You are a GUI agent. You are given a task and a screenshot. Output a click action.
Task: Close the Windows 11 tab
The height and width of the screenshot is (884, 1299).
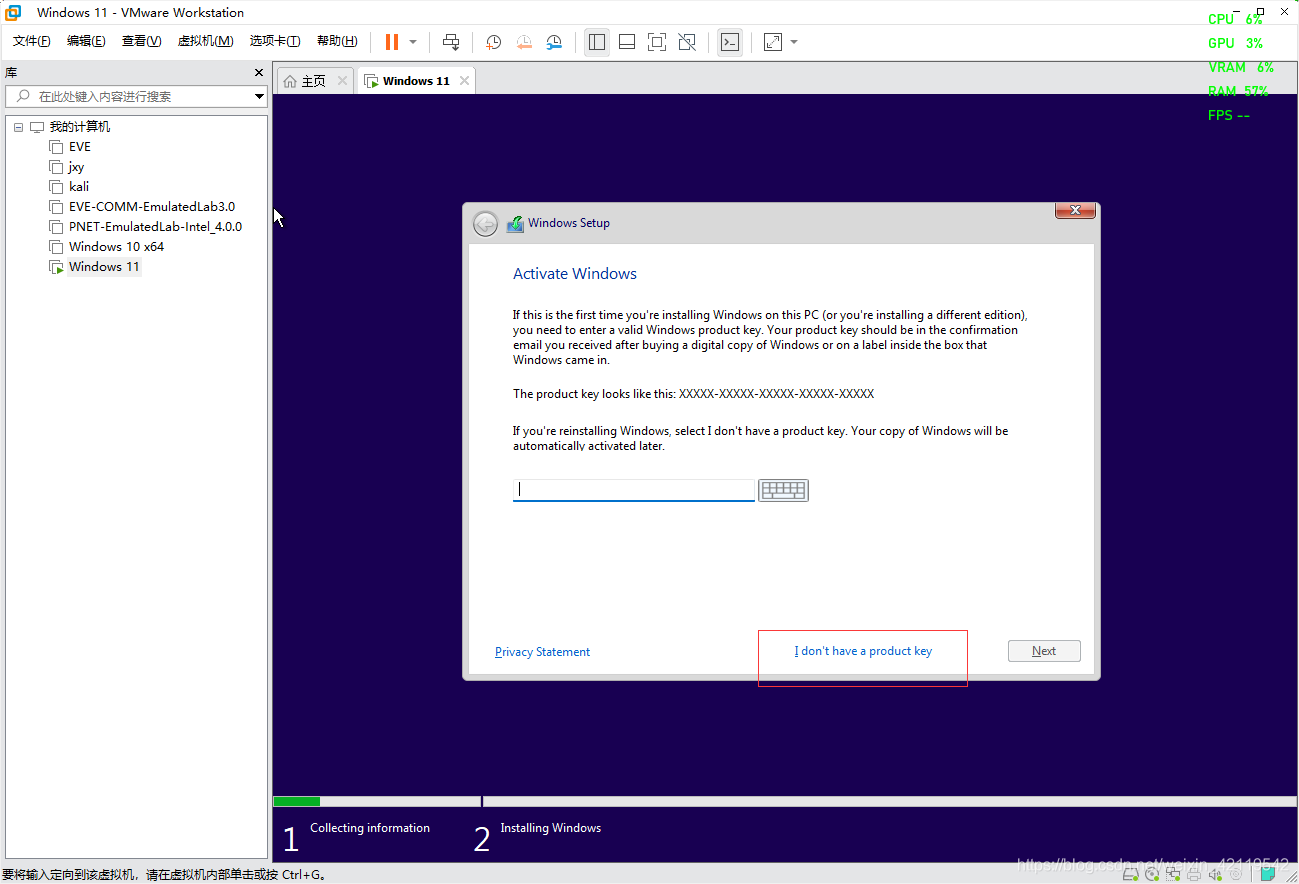point(464,81)
